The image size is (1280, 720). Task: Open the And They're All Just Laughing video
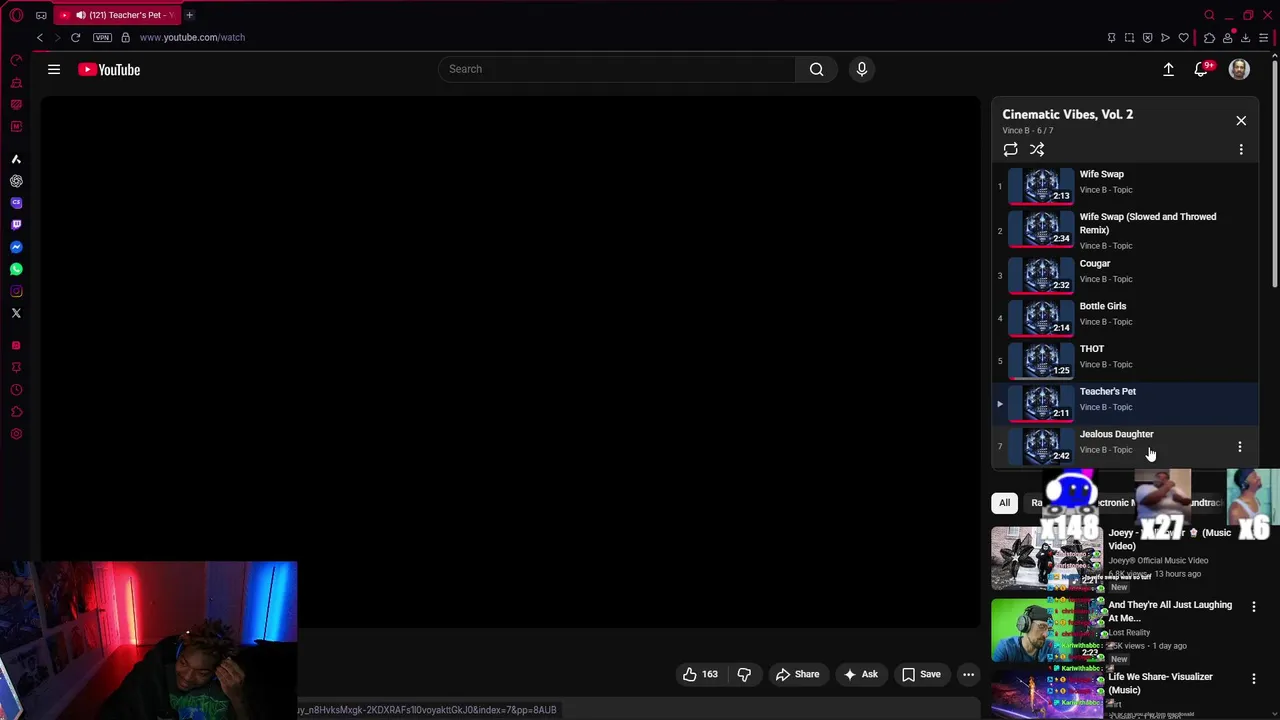1169,611
